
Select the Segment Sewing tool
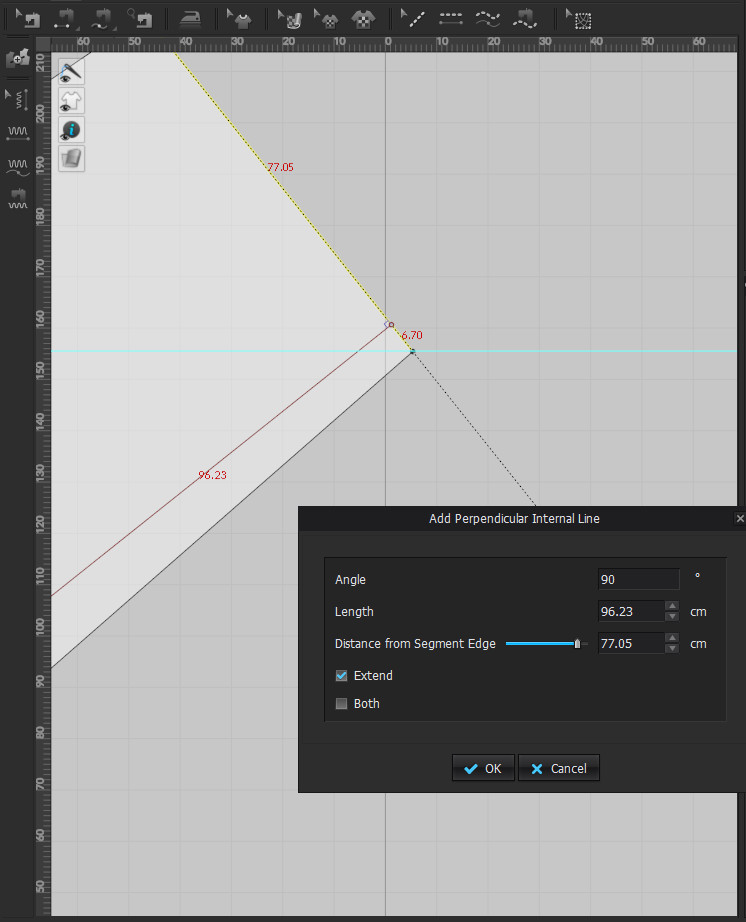click(x=65, y=19)
